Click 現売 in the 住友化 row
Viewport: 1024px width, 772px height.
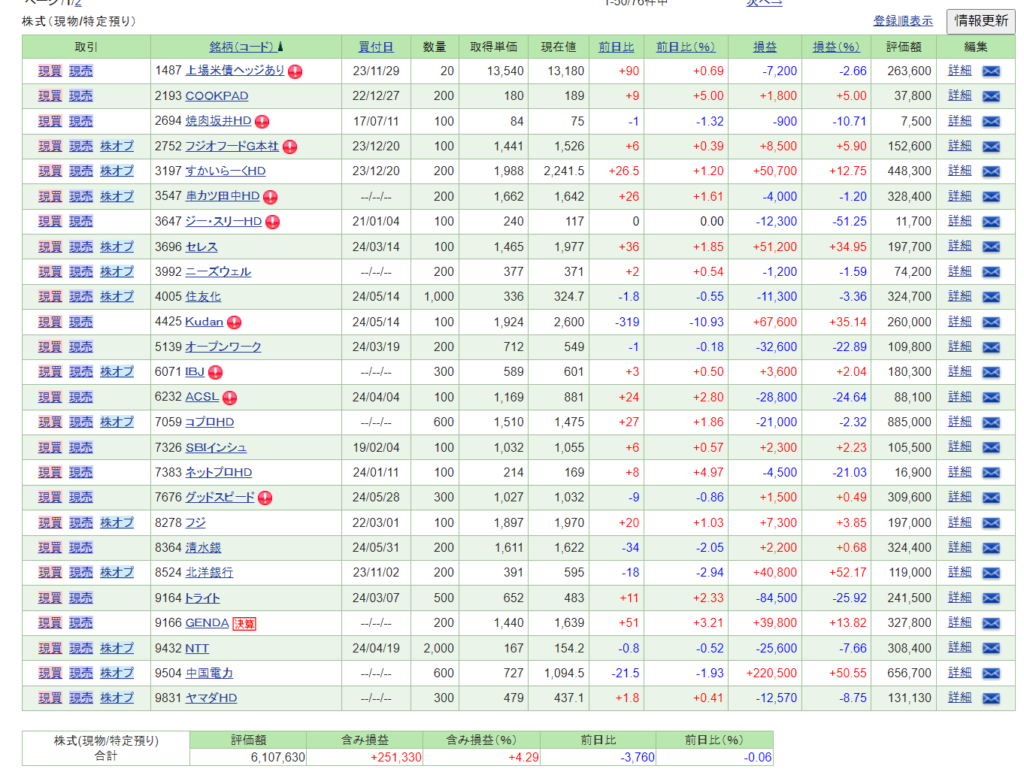click(x=81, y=297)
